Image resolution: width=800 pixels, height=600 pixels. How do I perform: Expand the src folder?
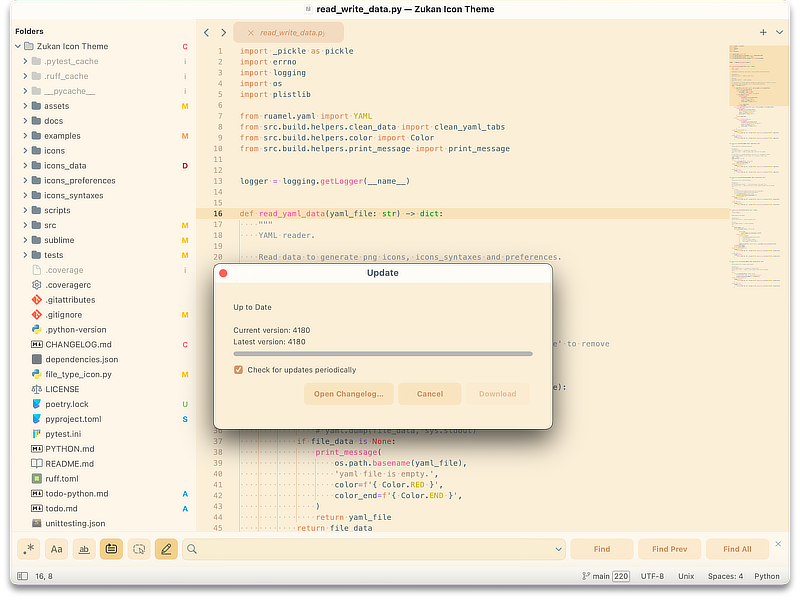tap(25, 225)
